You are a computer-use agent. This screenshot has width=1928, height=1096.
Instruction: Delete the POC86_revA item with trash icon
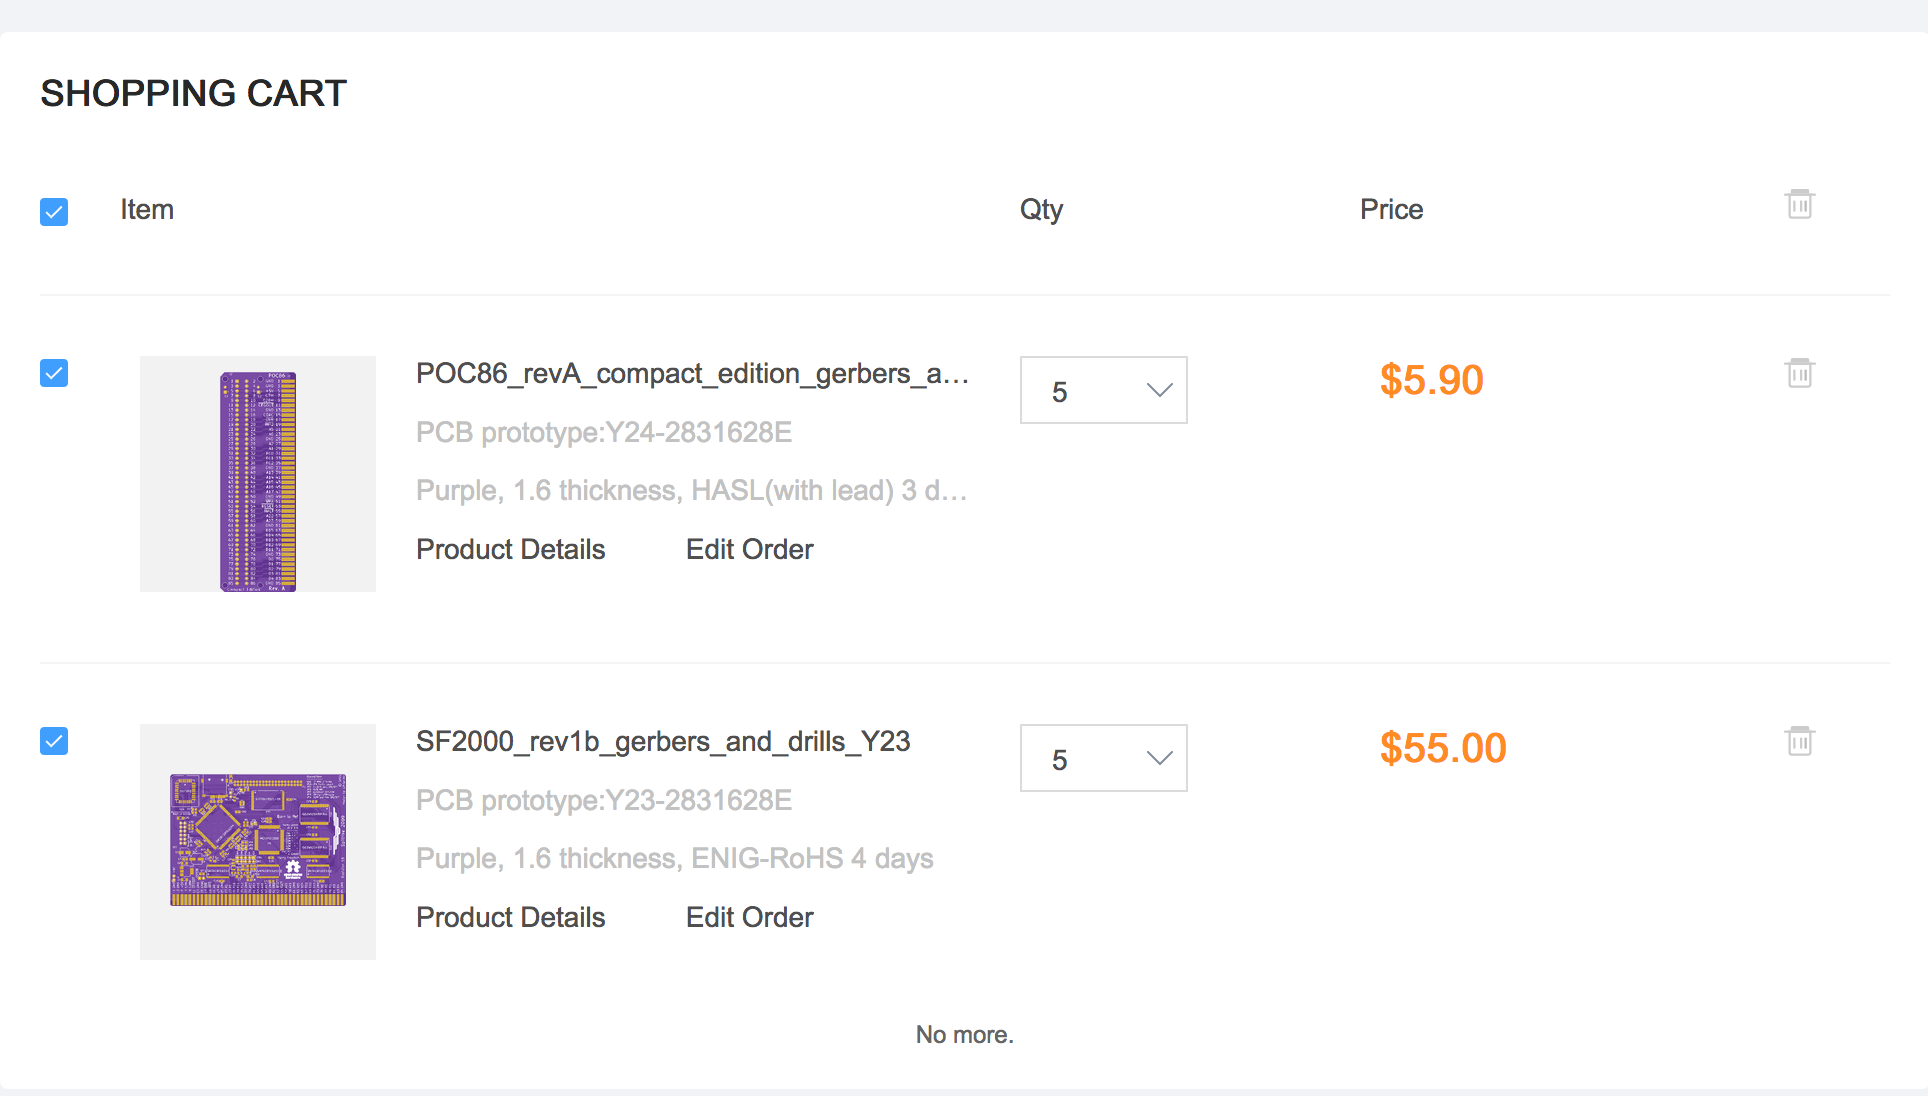tap(1799, 373)
